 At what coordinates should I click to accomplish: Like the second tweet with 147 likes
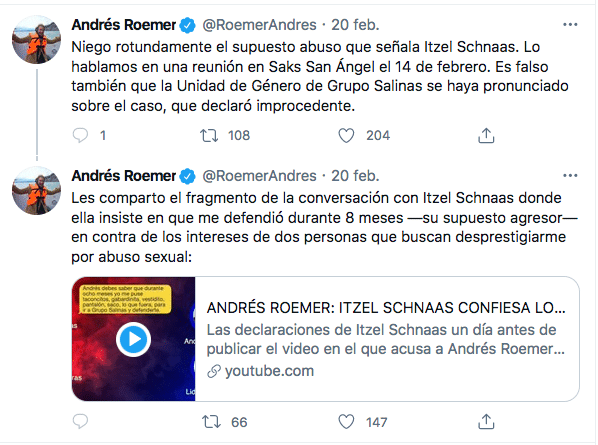346,422
